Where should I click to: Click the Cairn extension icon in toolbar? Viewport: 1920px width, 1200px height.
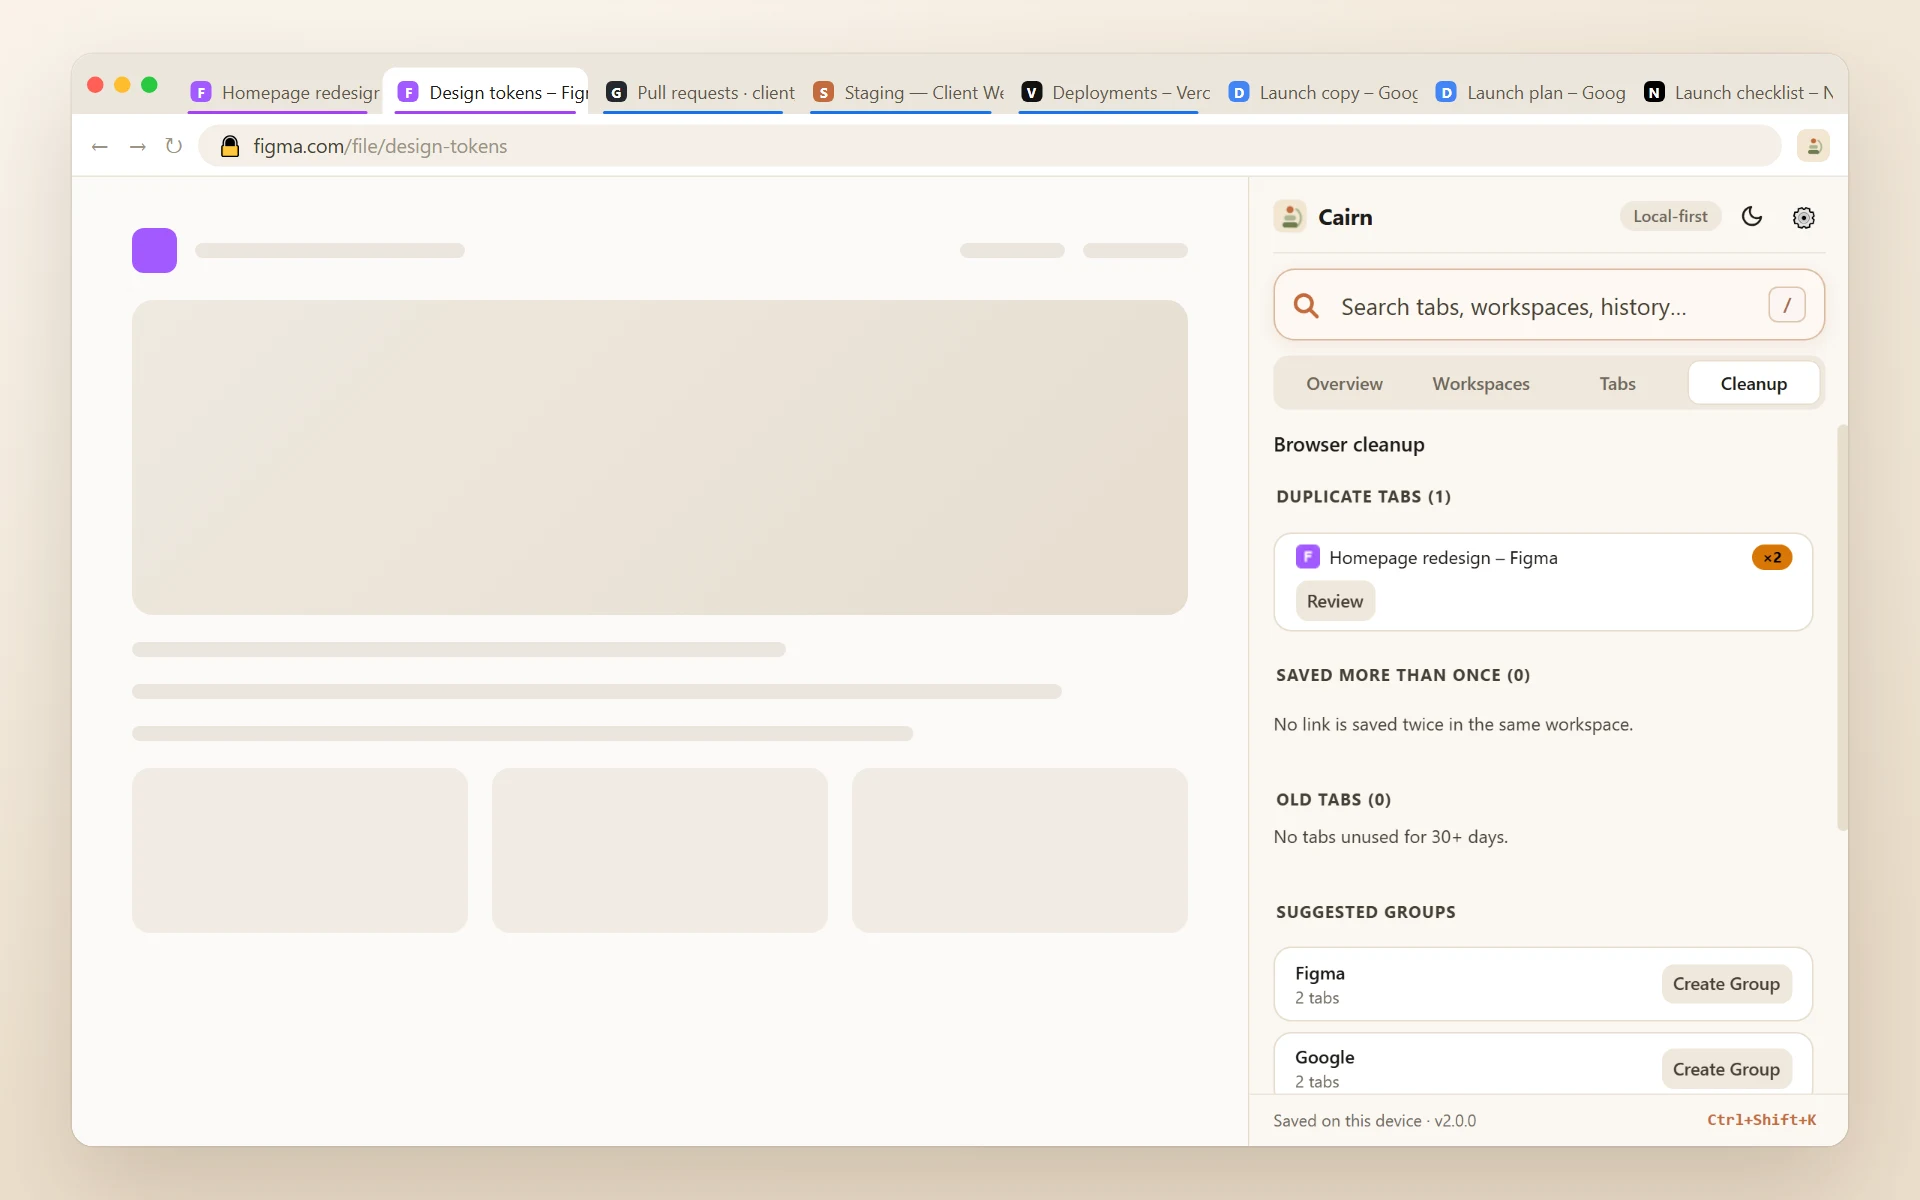(x=1813, y=146)
